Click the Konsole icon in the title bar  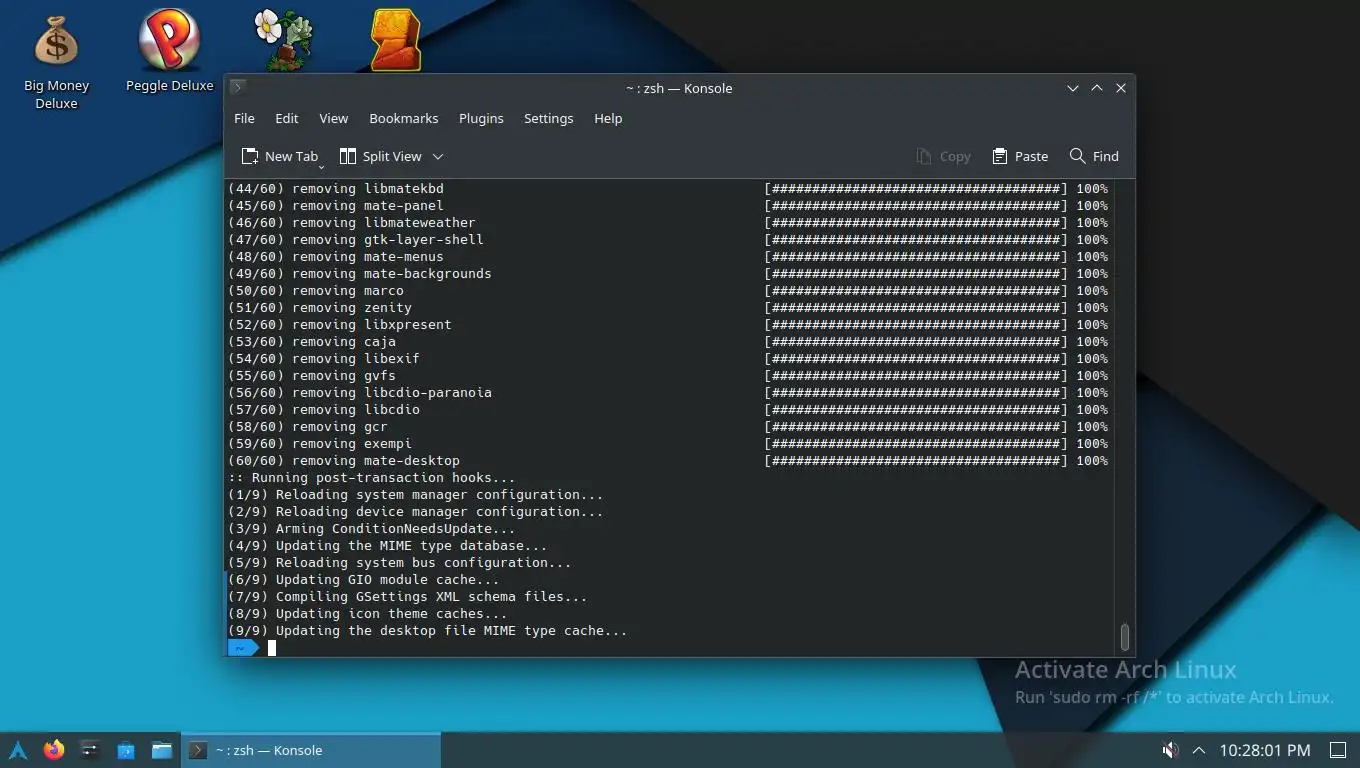(x=238, y=87)
